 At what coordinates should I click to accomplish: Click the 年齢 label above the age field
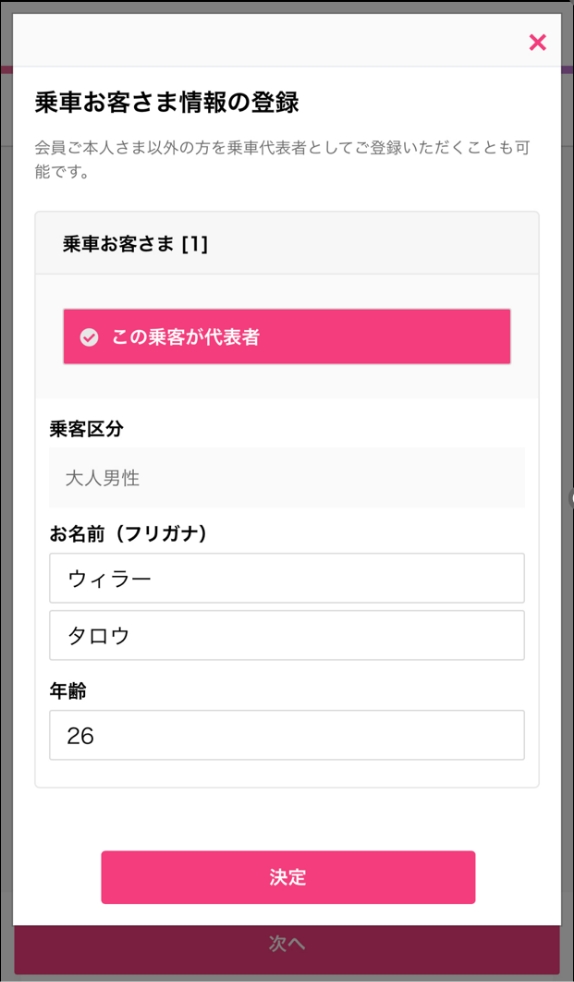click(x=68, y=691)
